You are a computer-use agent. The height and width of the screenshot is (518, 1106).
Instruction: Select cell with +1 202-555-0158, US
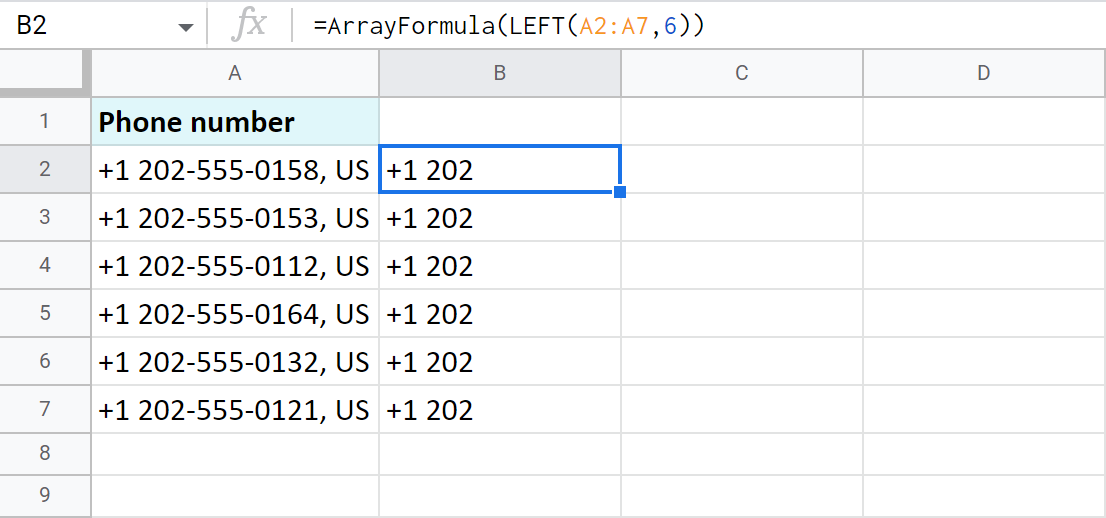[235, 170]
